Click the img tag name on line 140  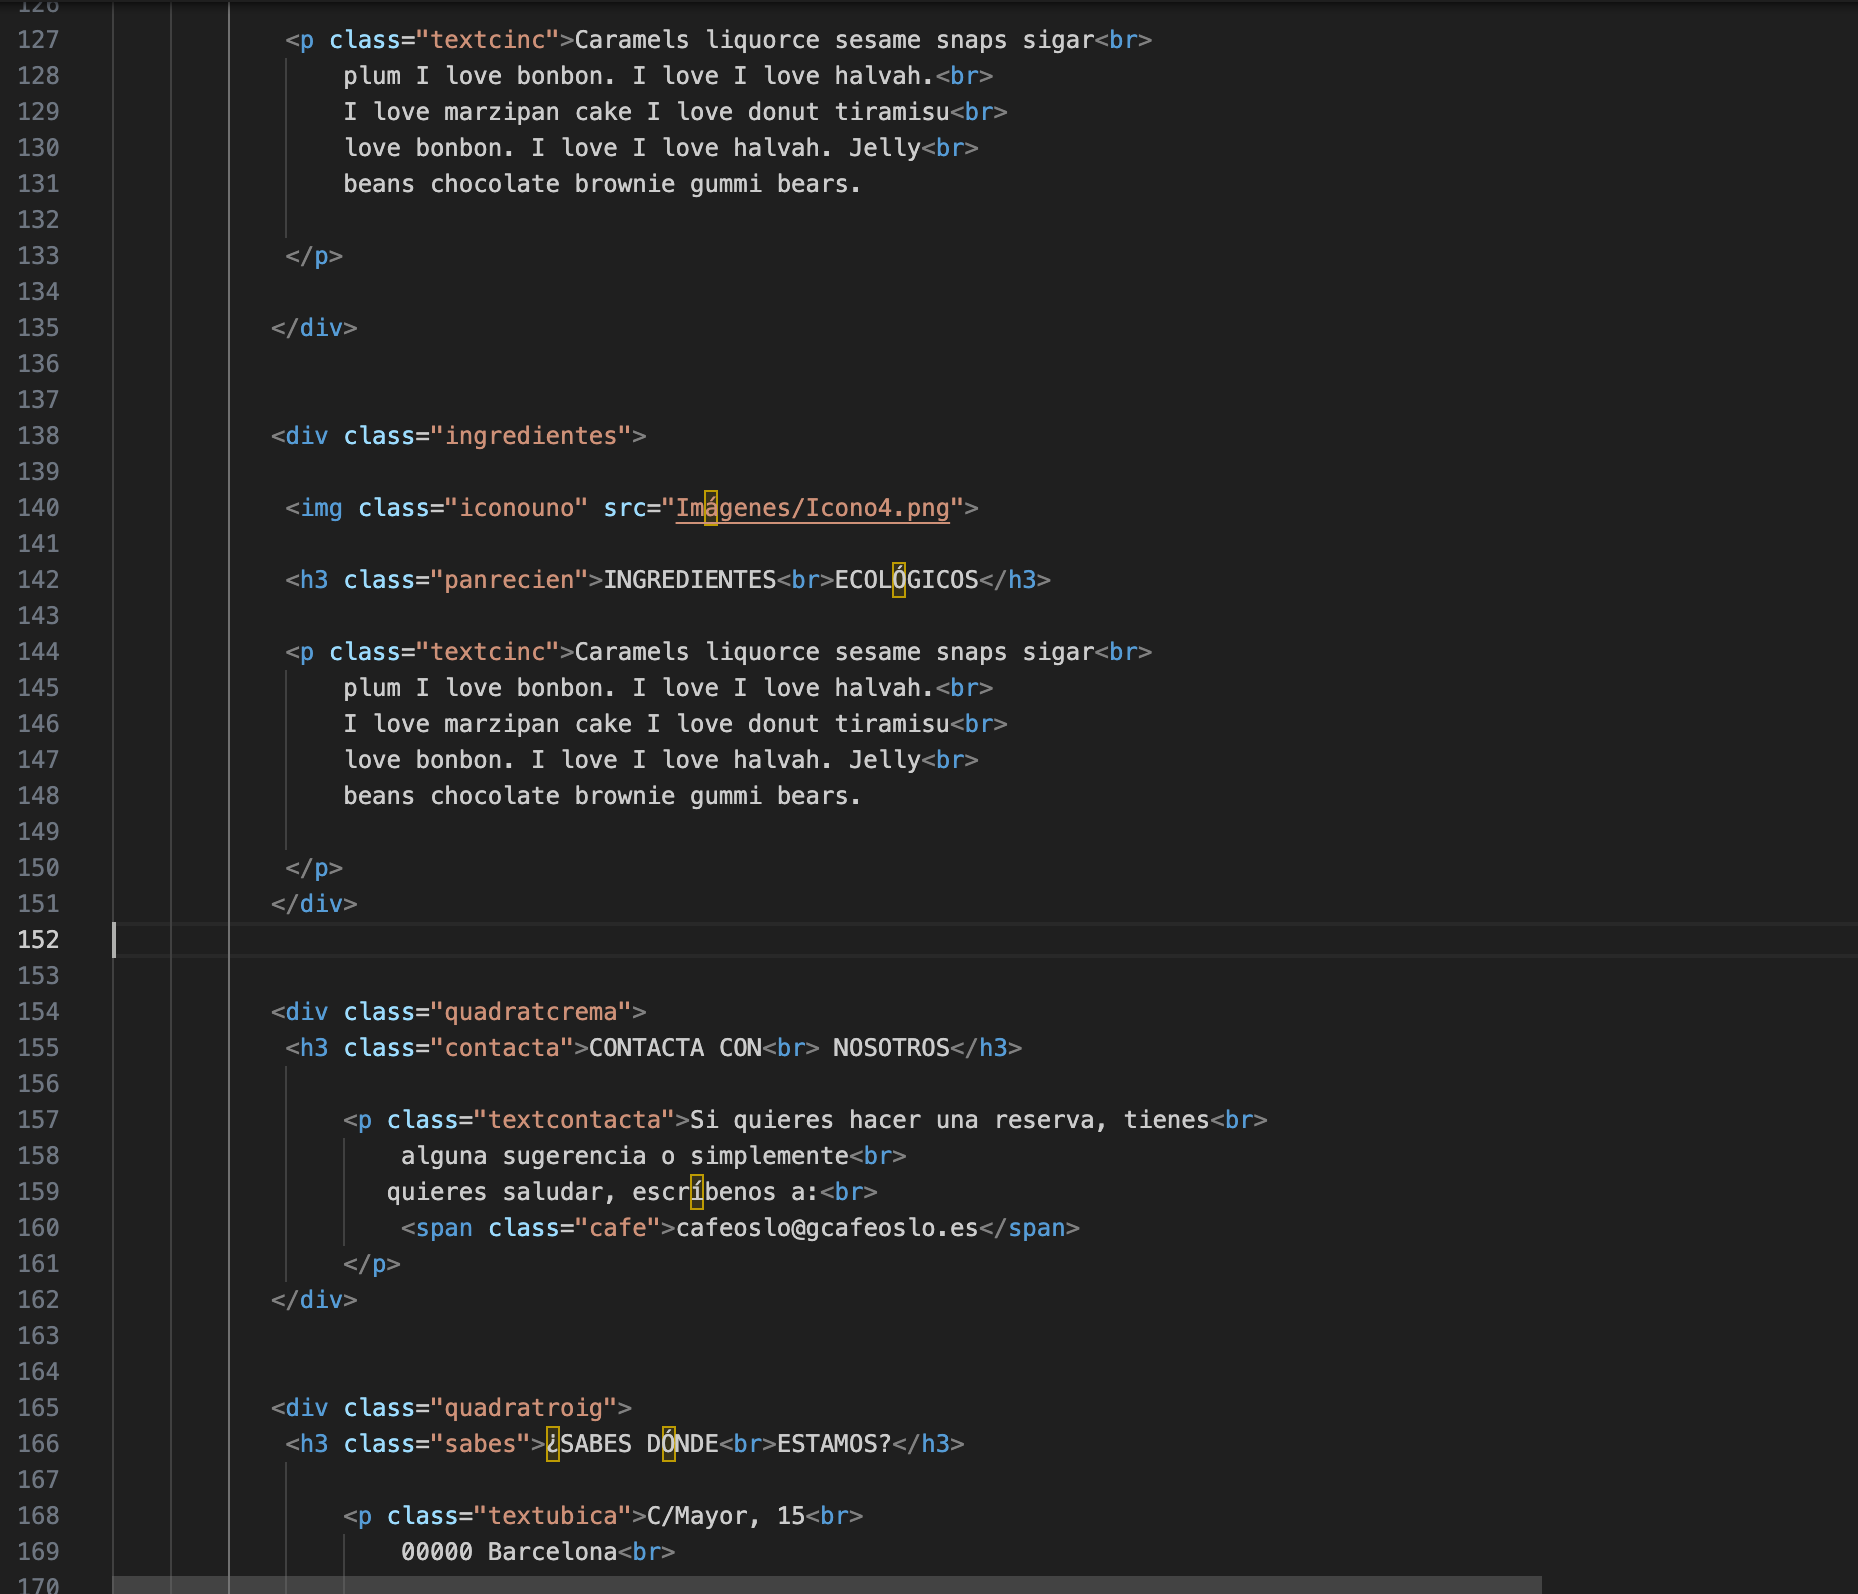[x=321, y=508]
